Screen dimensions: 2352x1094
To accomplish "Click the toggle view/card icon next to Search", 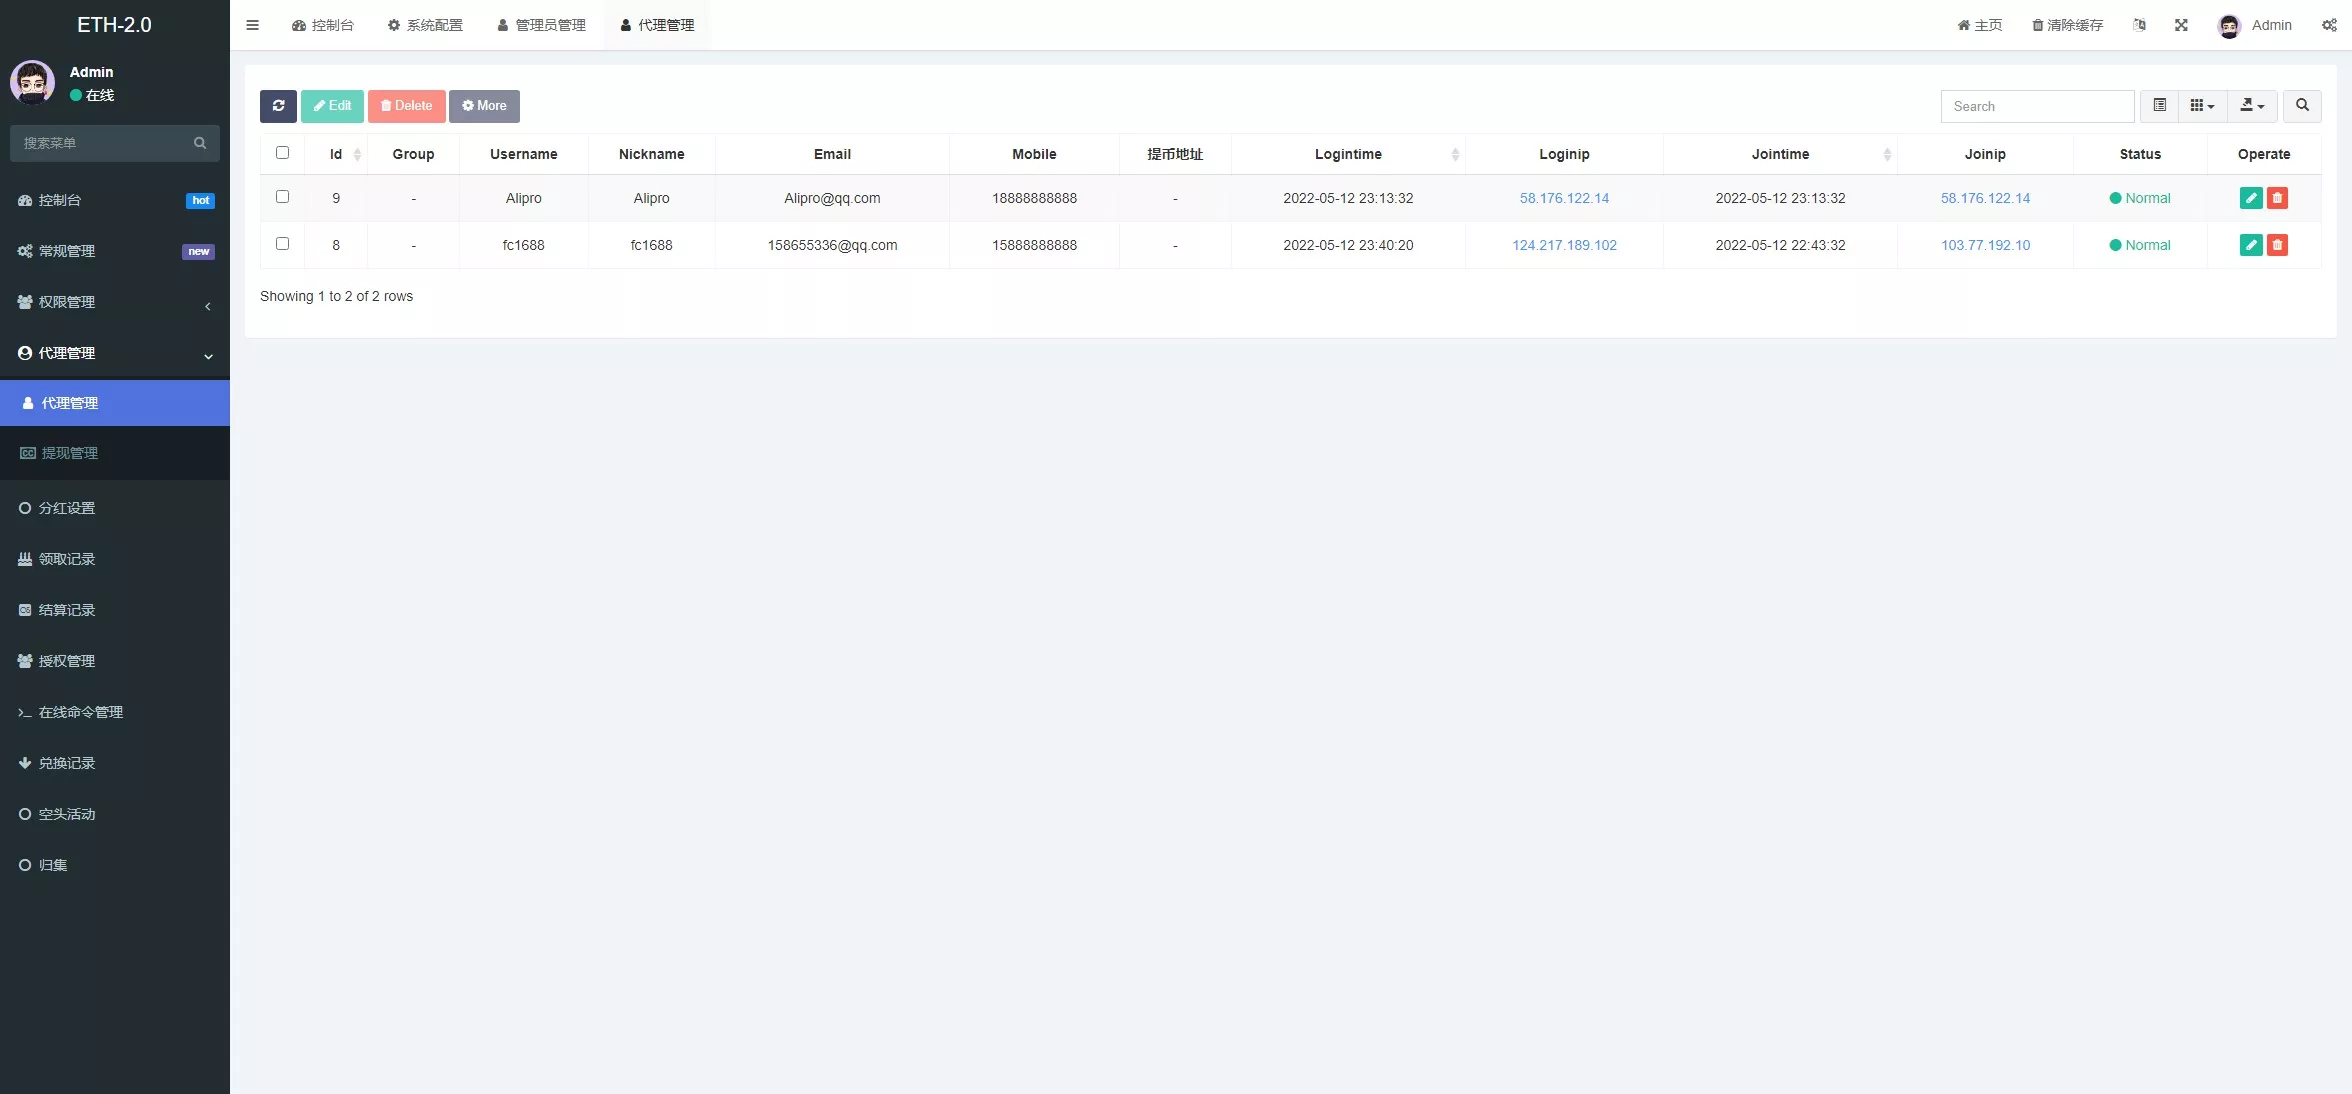I will tap(2160, 106).
